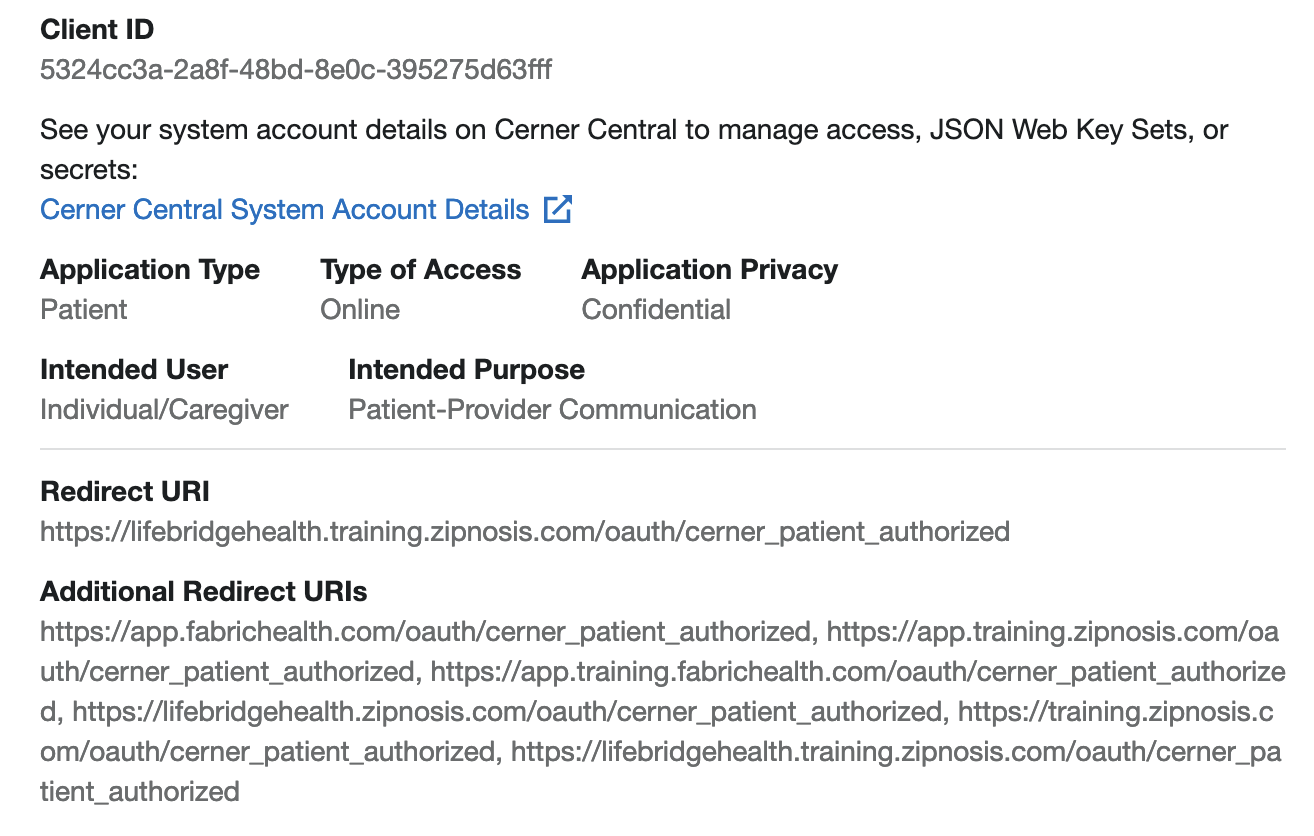Select the Patient-Provider Communication value
Viewport: 1314px width, 836px height.
[x=552, y=410]
